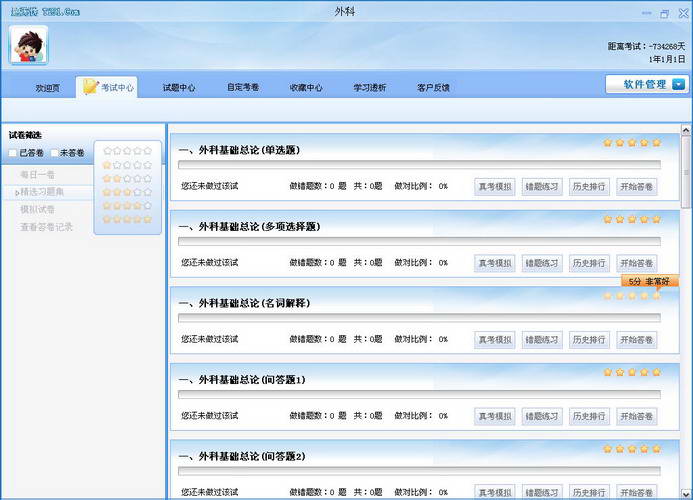Click 真考模拟 for 单选题 paper

coord(495,187)
